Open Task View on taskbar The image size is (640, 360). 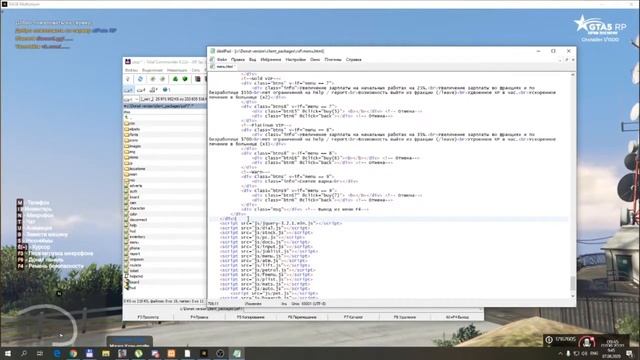pos(40,353)
